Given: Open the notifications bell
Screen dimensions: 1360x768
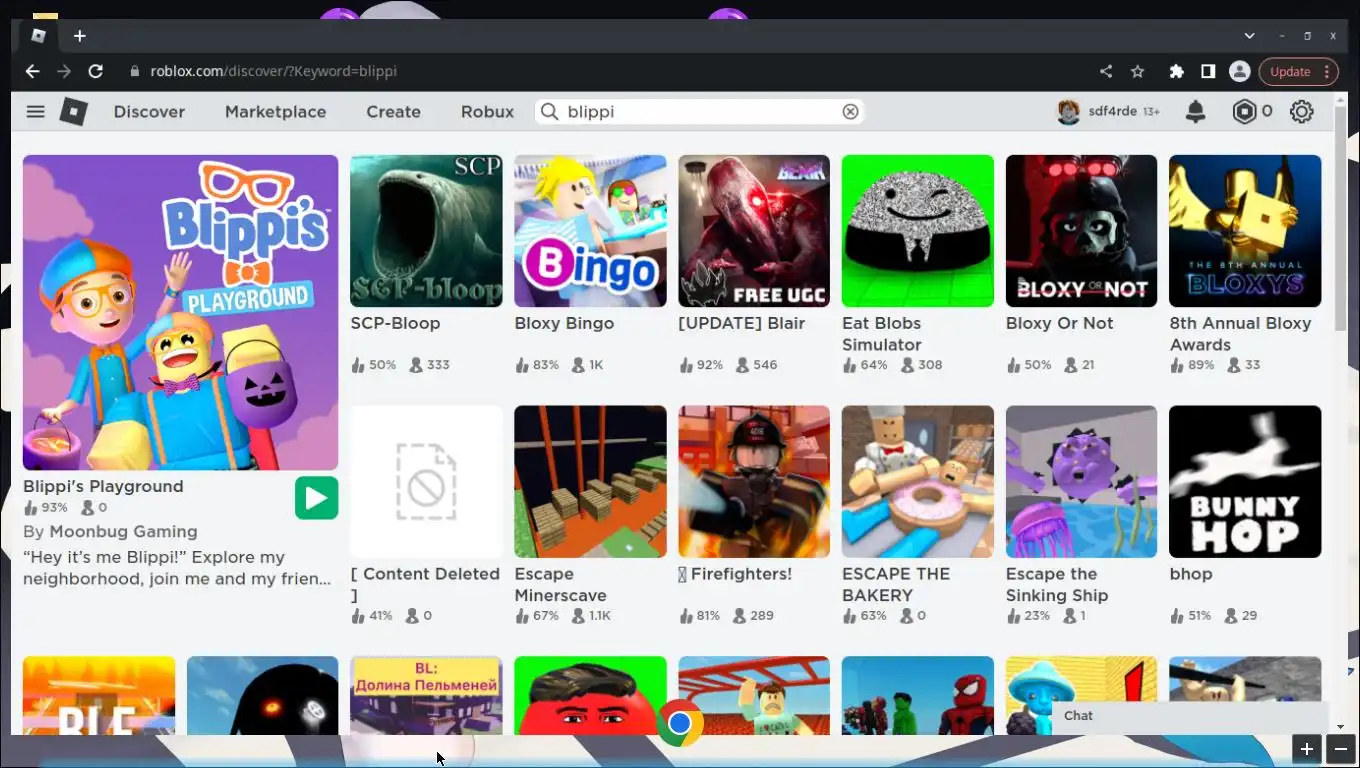Looking at the screenshot, I should coord(1195,112).
